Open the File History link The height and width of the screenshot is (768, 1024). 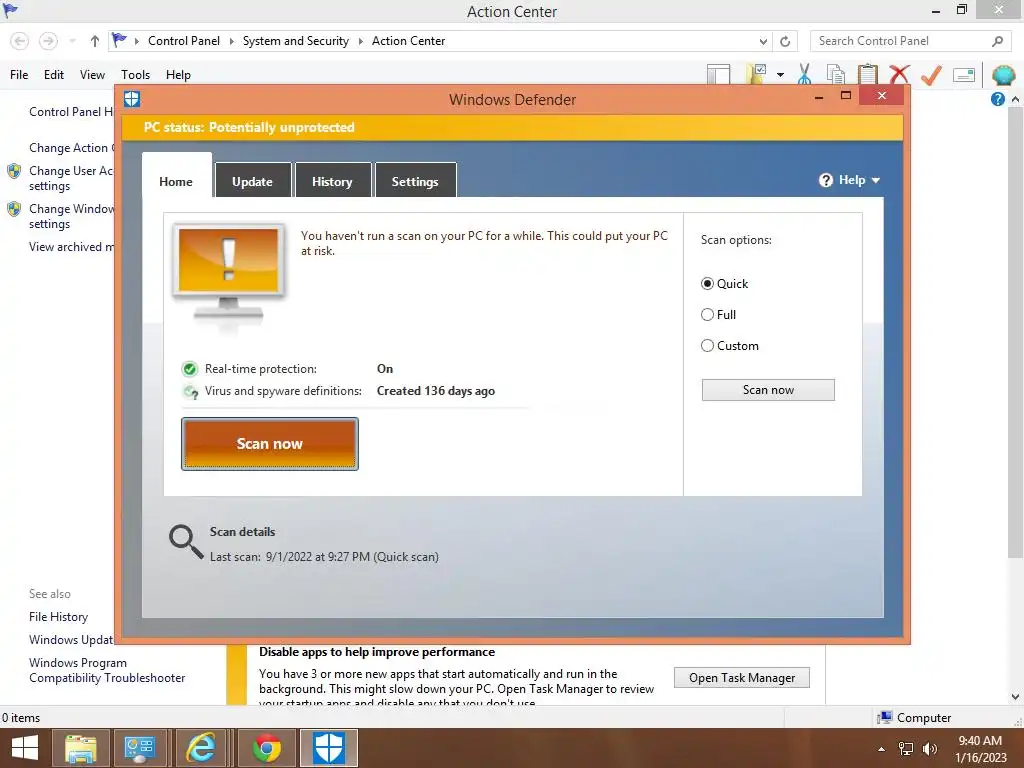pos(58,617)
